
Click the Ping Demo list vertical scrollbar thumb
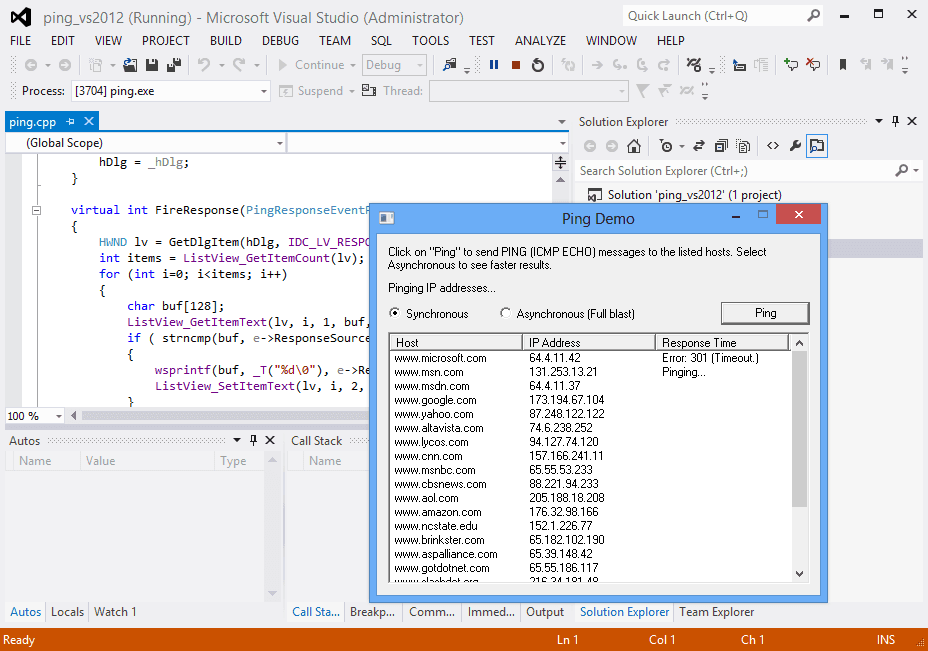tap(799, 429)
